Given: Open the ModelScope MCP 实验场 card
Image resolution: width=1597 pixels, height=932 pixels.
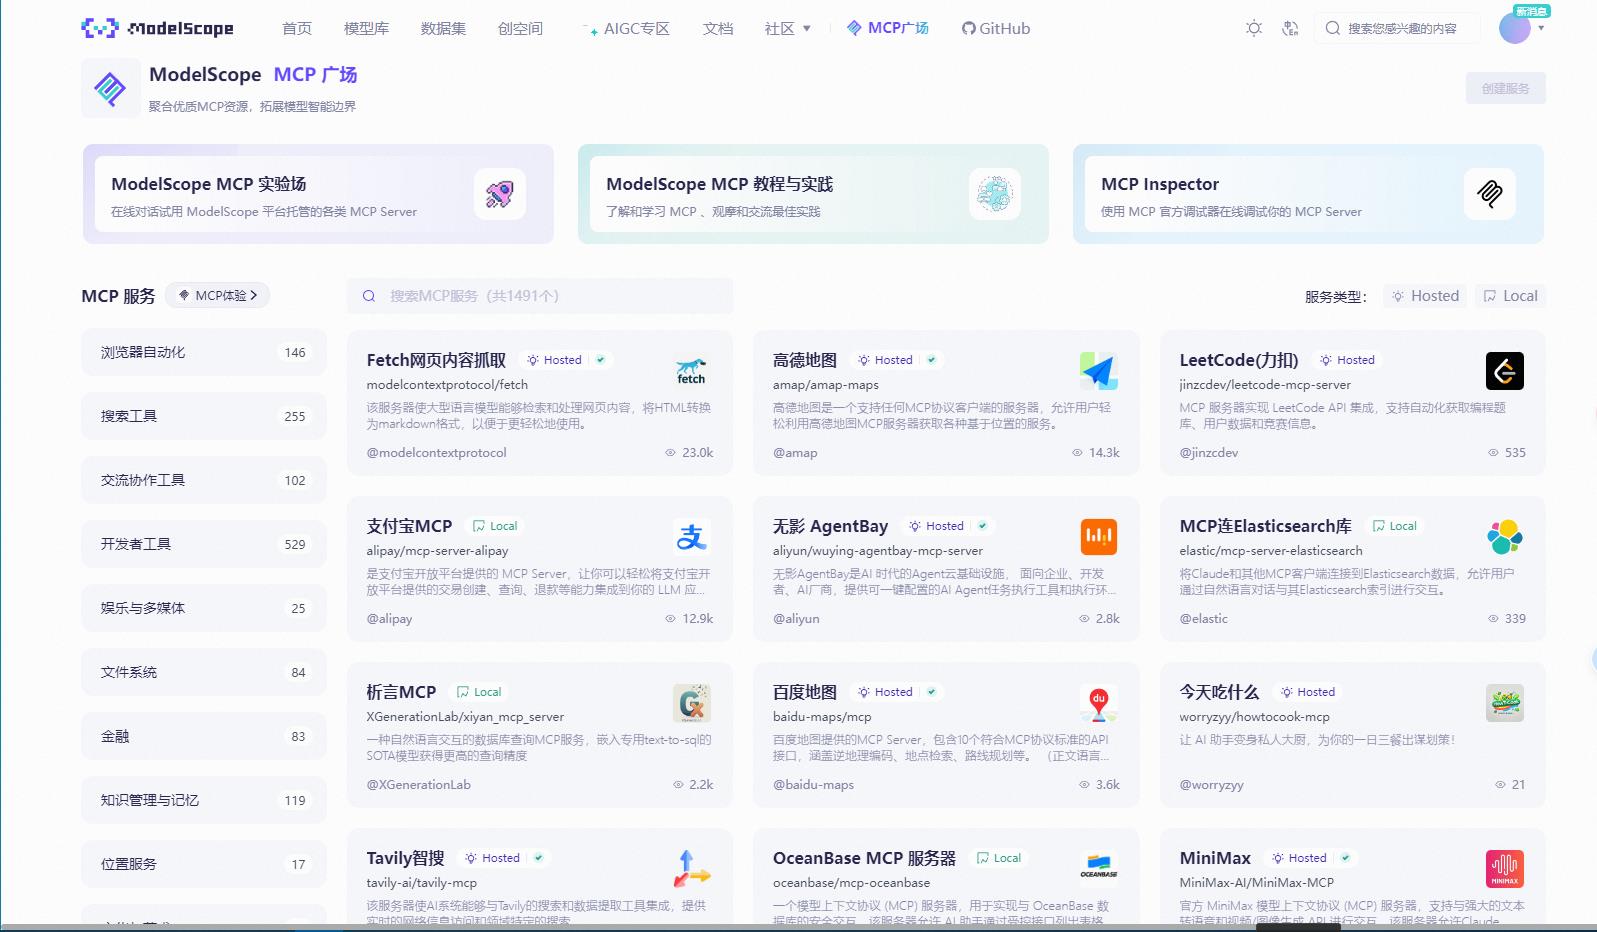Looking at the screenshot, I should [318, 194].
